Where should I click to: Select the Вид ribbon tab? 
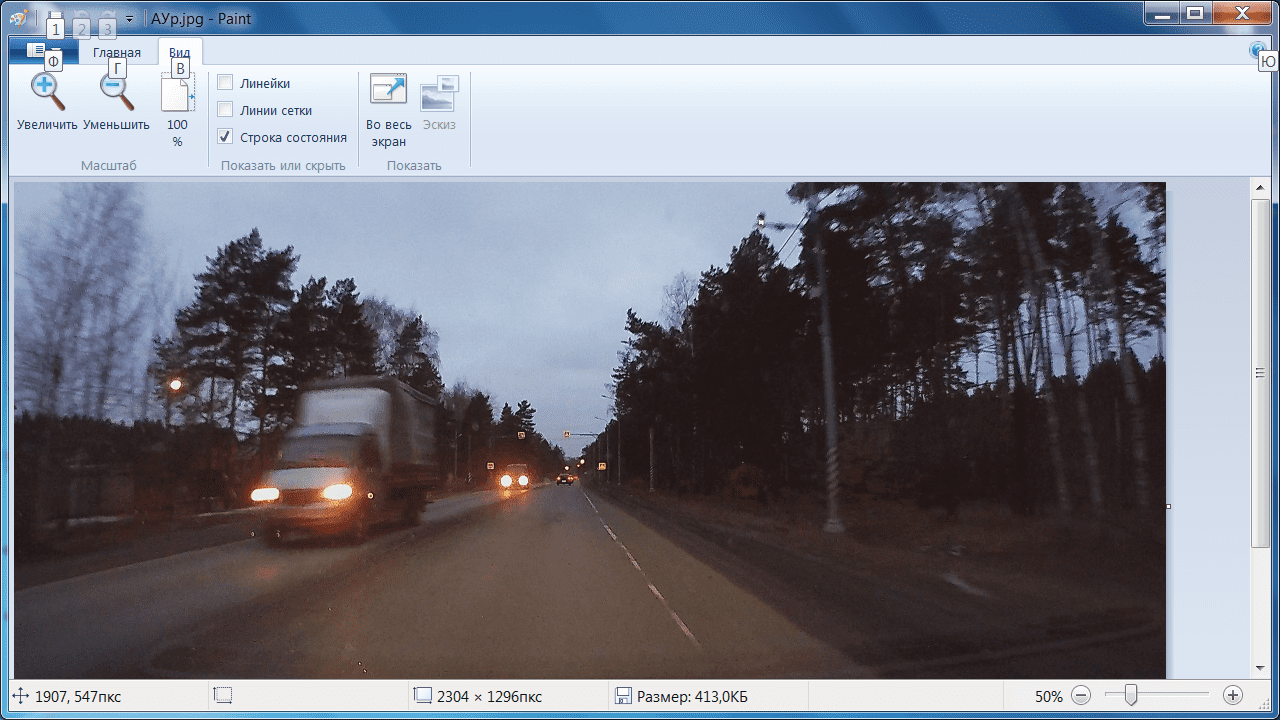click(180, 53)
